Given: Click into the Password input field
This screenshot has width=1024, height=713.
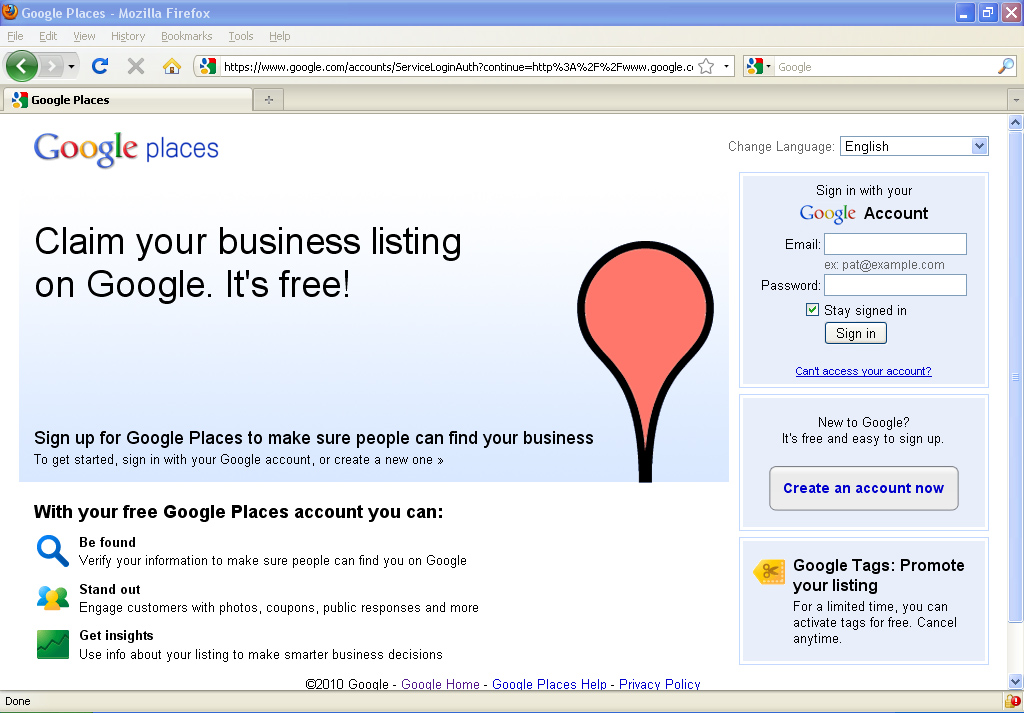Looking at the screenshot, I should click(895, 285).
